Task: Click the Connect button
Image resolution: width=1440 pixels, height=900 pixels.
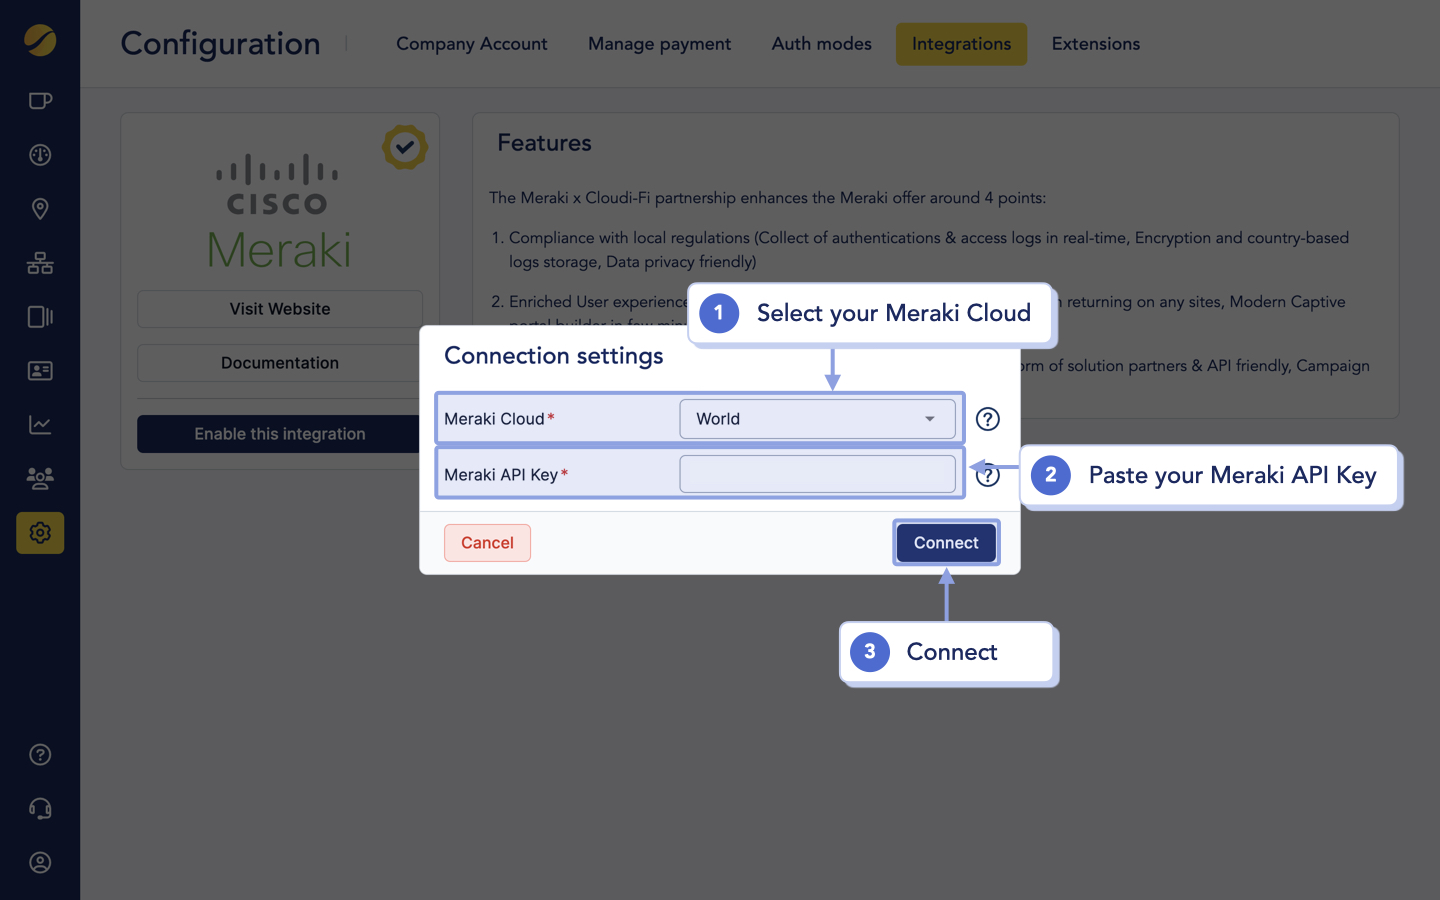Action: [945, 542]
